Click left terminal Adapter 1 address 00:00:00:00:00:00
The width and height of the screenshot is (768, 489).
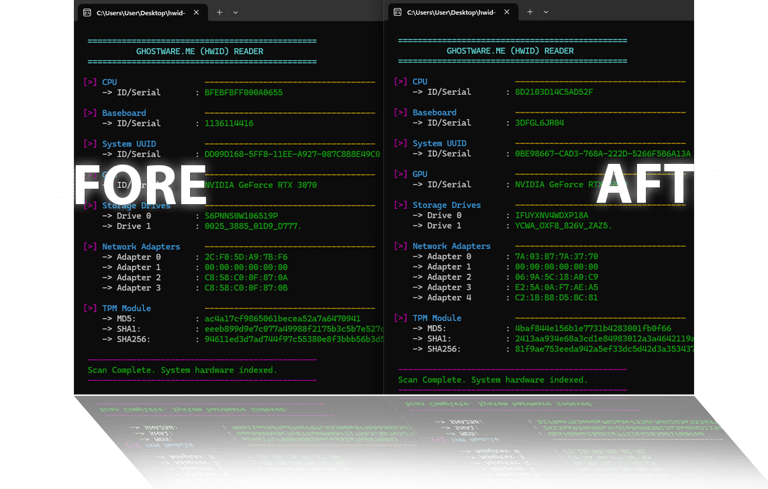click(246, 267)
